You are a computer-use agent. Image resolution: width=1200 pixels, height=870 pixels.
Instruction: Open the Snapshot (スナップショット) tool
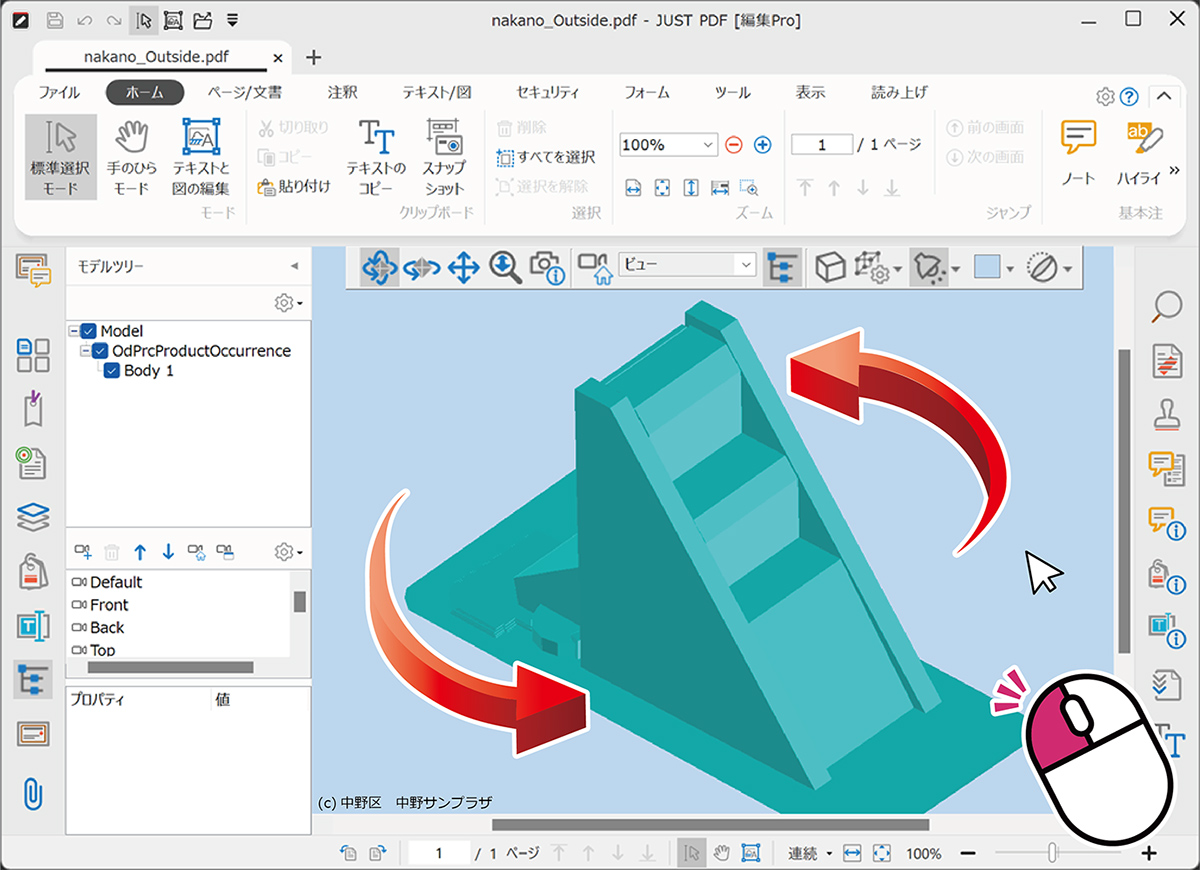(x=443, y=155)
